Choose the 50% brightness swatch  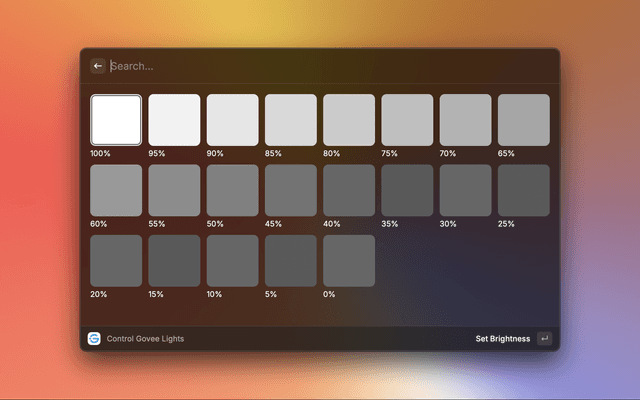(x=232, y=190)
